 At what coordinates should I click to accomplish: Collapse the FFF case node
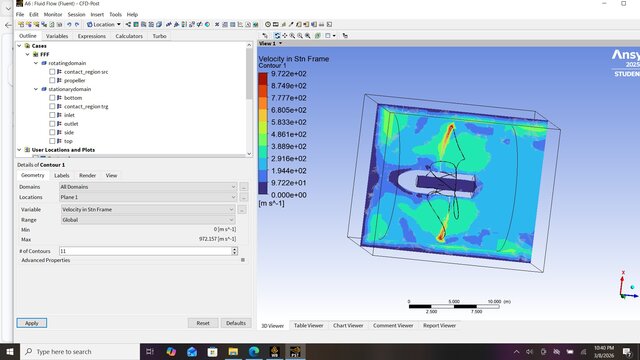[27, 54]
